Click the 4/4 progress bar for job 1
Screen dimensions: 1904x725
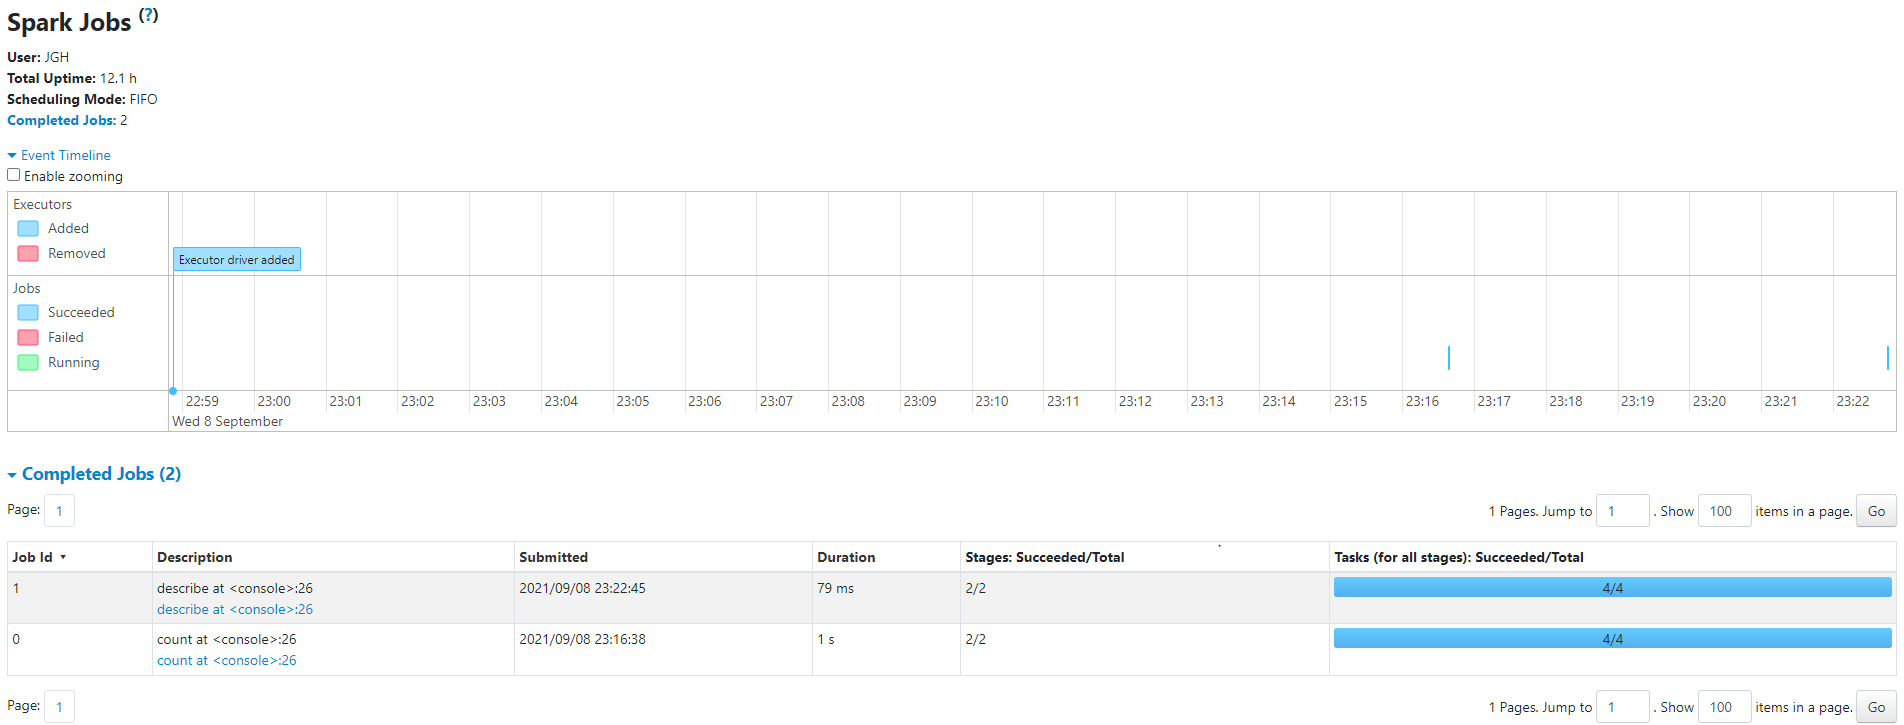1612,588
